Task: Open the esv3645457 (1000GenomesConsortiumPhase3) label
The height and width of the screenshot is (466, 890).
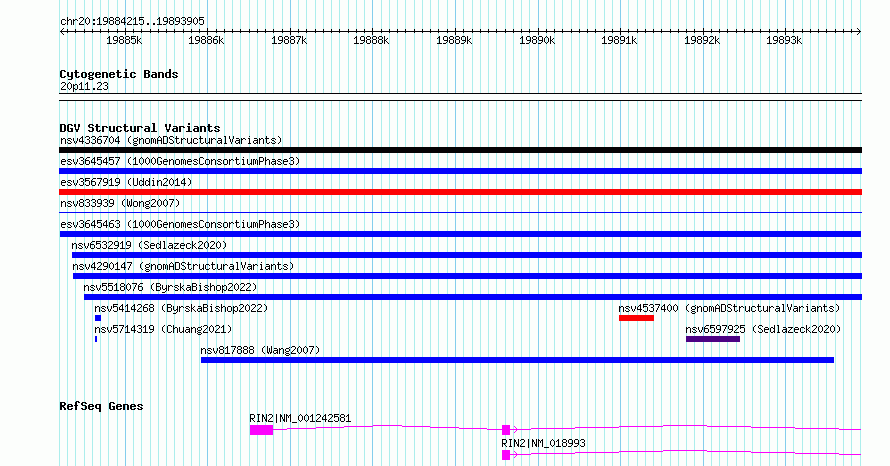Action: pos(180,161)
